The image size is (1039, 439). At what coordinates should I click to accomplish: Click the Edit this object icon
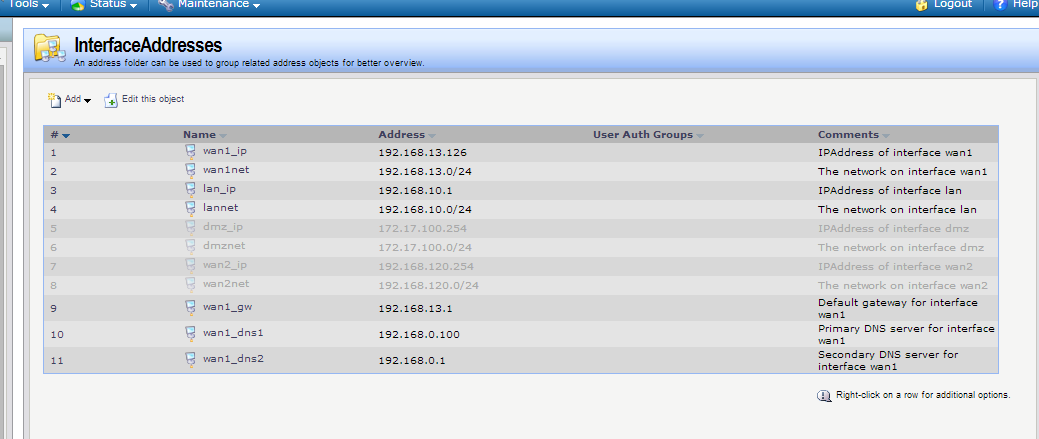[111, 100]
